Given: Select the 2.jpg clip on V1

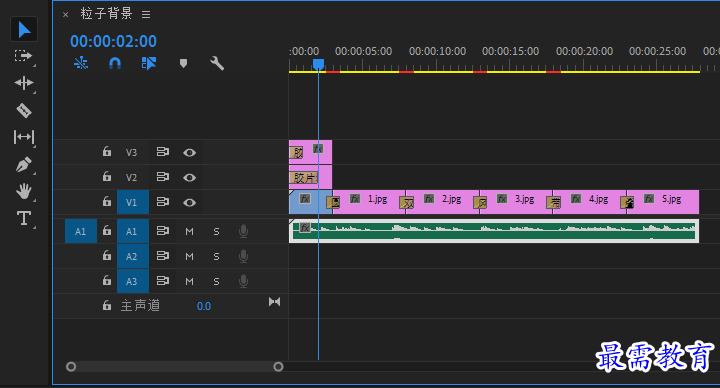Looking at the screenshot, I should pyautogui.click(x=443, y=202).
